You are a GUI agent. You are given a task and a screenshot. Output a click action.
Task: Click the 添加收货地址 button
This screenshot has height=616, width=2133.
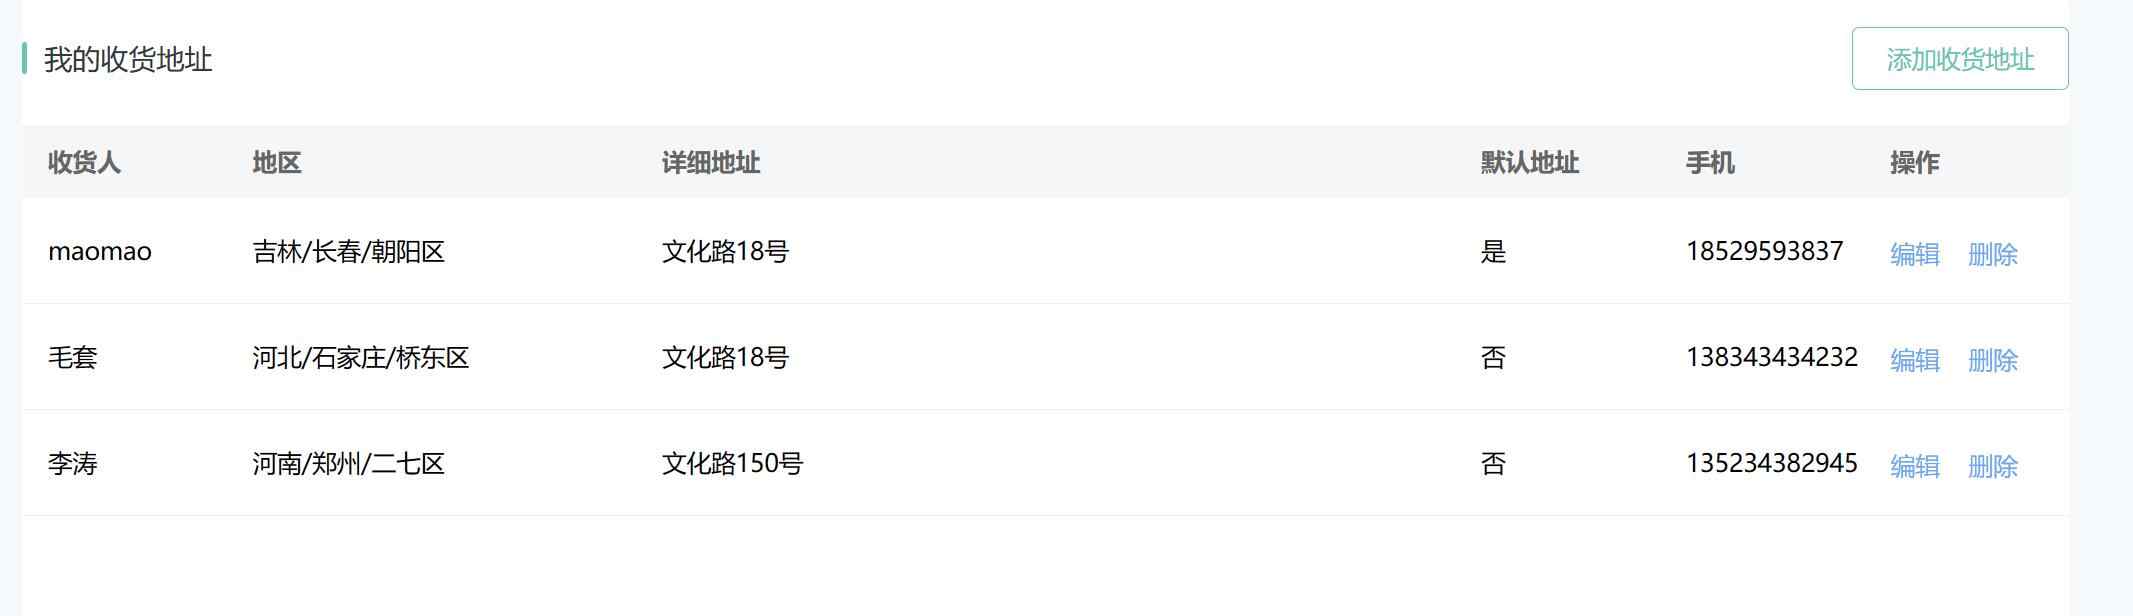(x=1959, y=59)
